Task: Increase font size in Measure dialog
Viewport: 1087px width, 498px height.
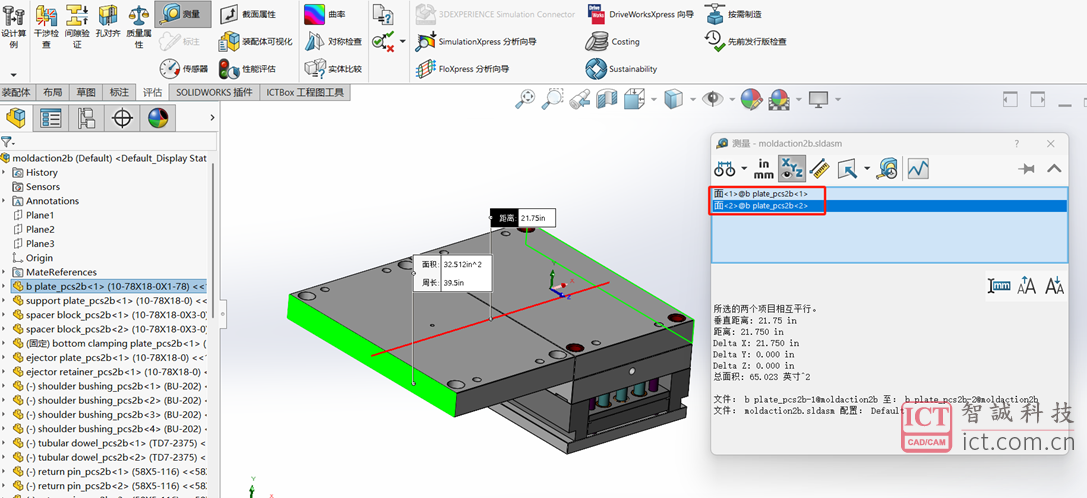Action: (1027, 285)
